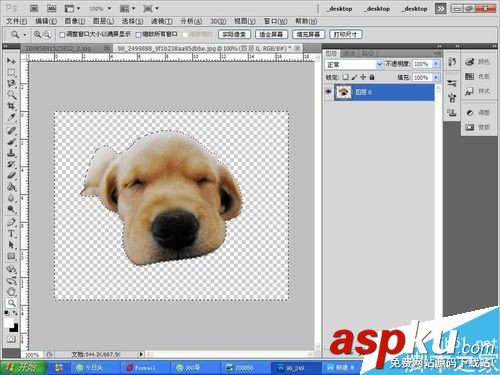Hide layer 图层 0 with eye icon

tap(329, 91)
